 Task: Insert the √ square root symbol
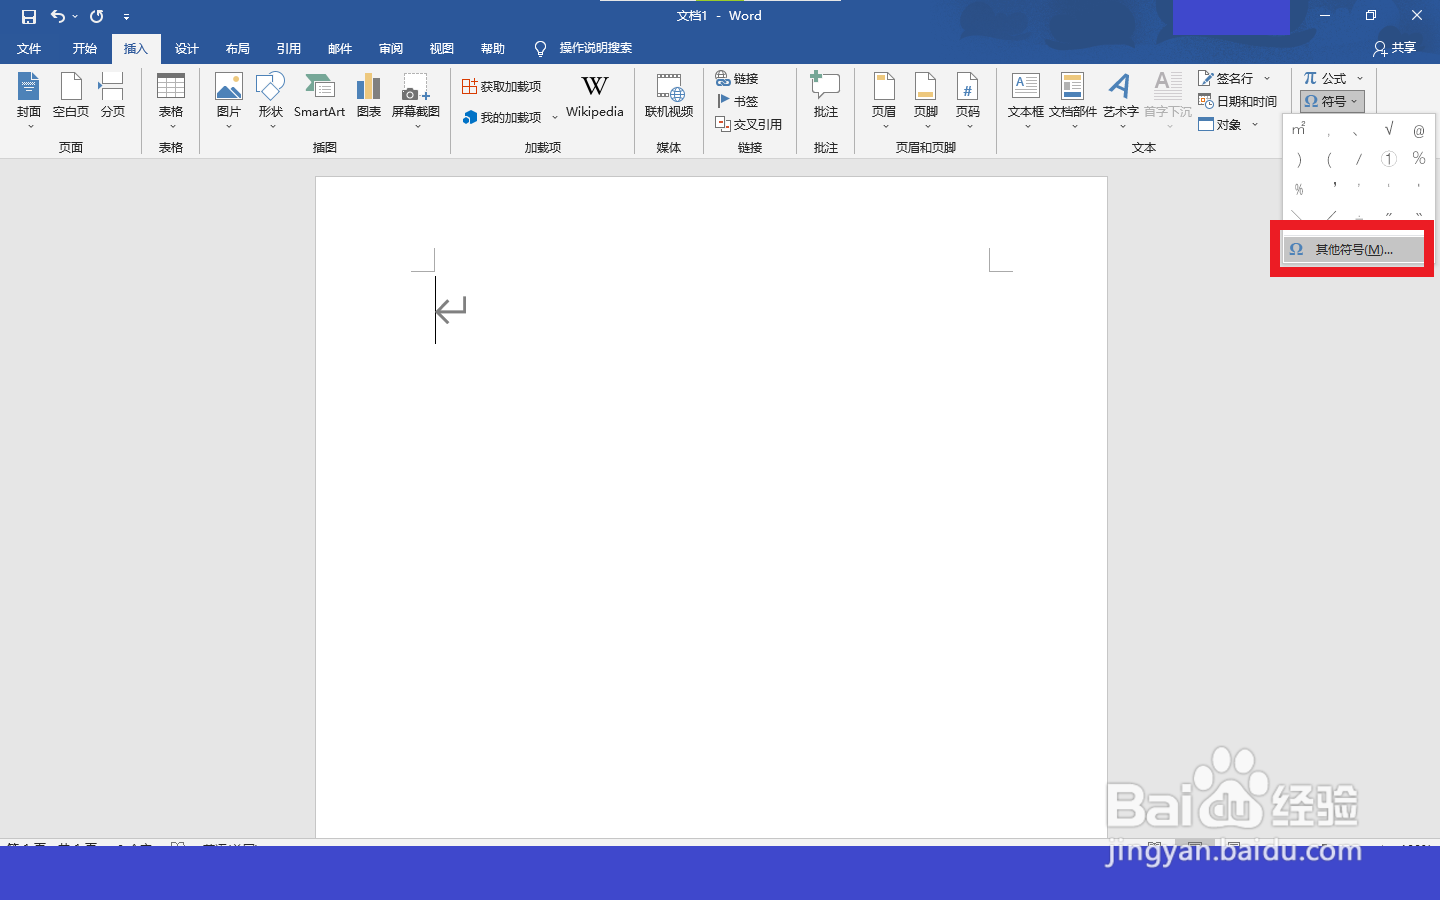pyautogui.click(x=1389, y=129)
